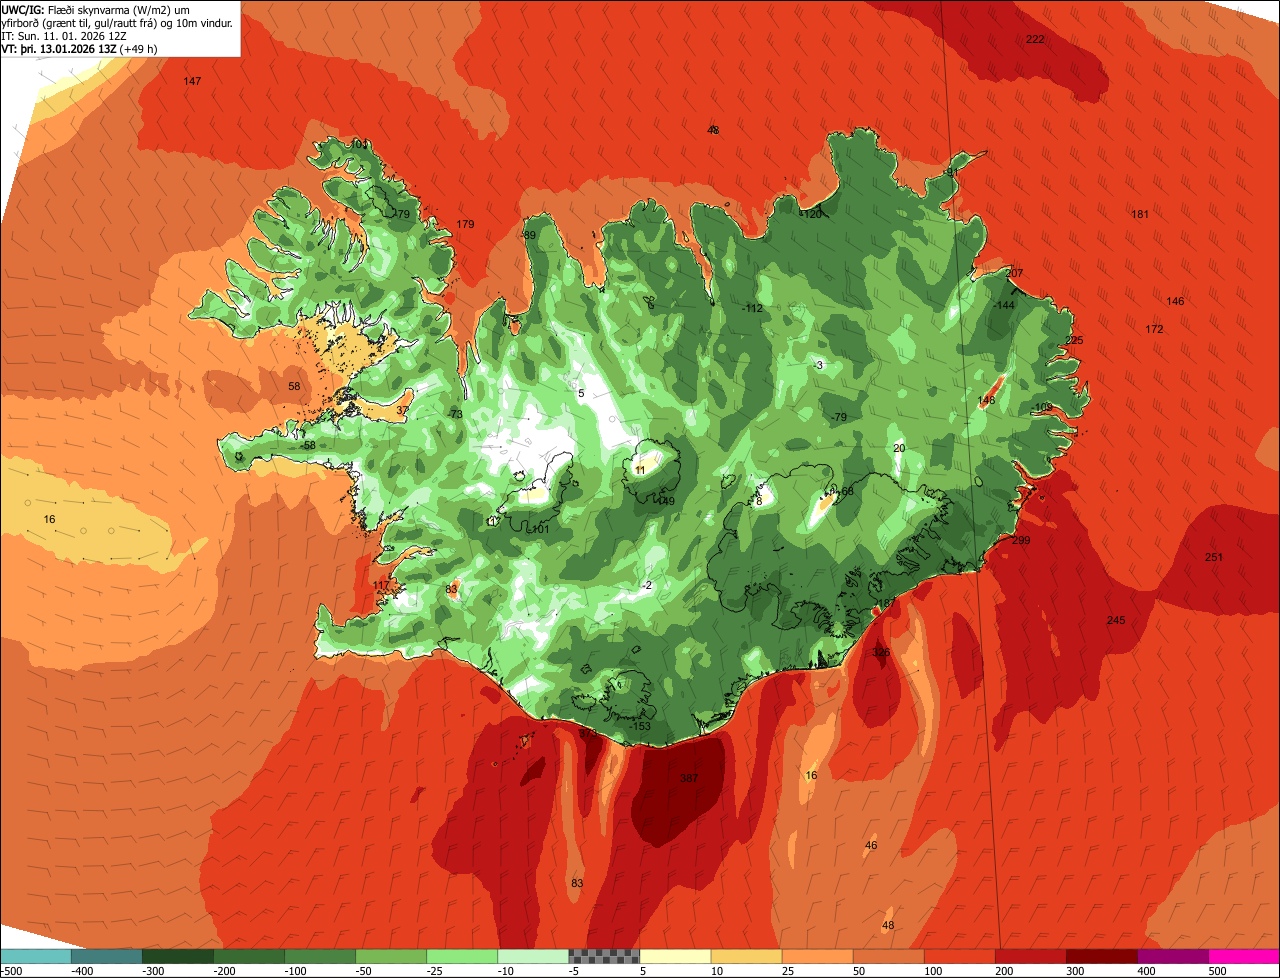Screen dimensions: 1280x978
Task: Select the checkered legend swatch between -5 and 5
Action: point(604,956)
